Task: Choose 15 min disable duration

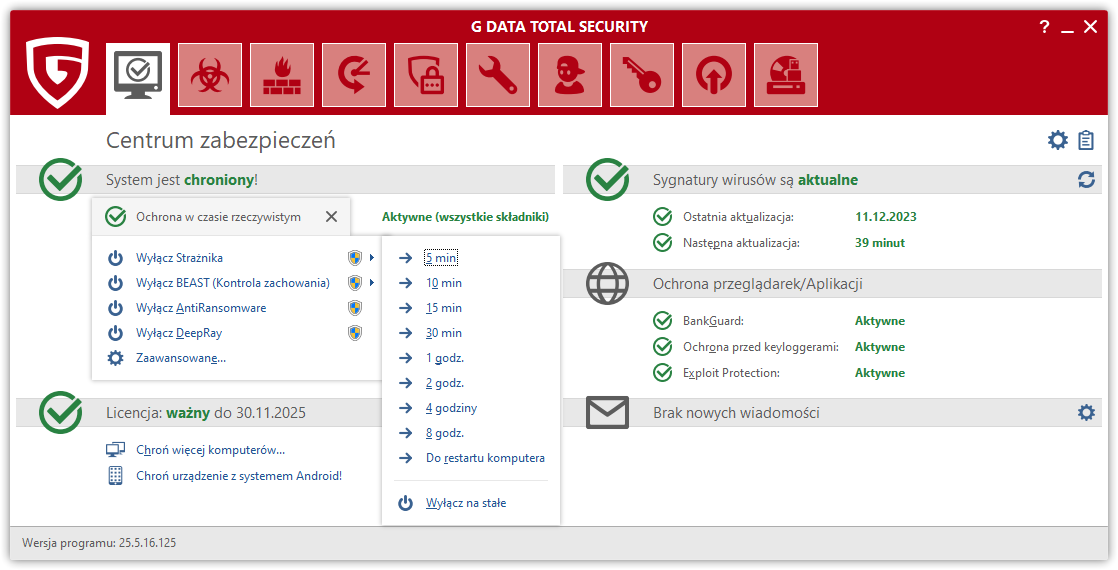Action: point(444,308)
